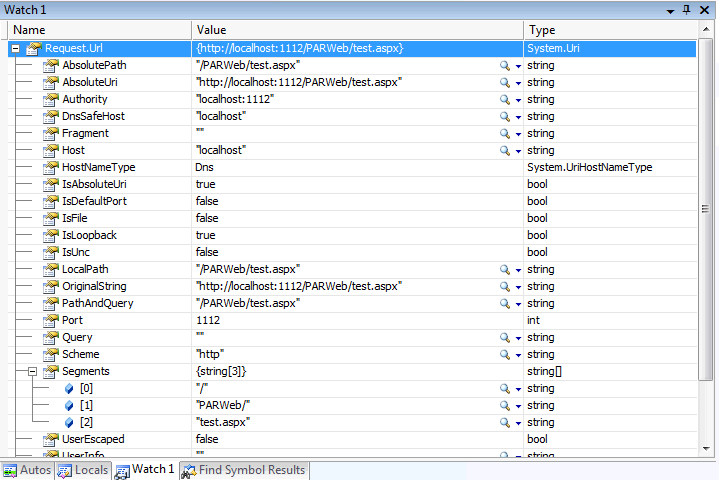Select the IsAbsoluteUri row name
The width and height of the screenshot is (719, 480).
[x=94, y=184]
